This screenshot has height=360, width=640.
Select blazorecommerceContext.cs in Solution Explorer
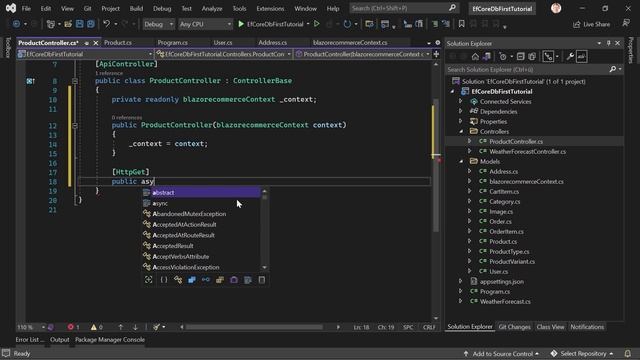pos(526,182)
